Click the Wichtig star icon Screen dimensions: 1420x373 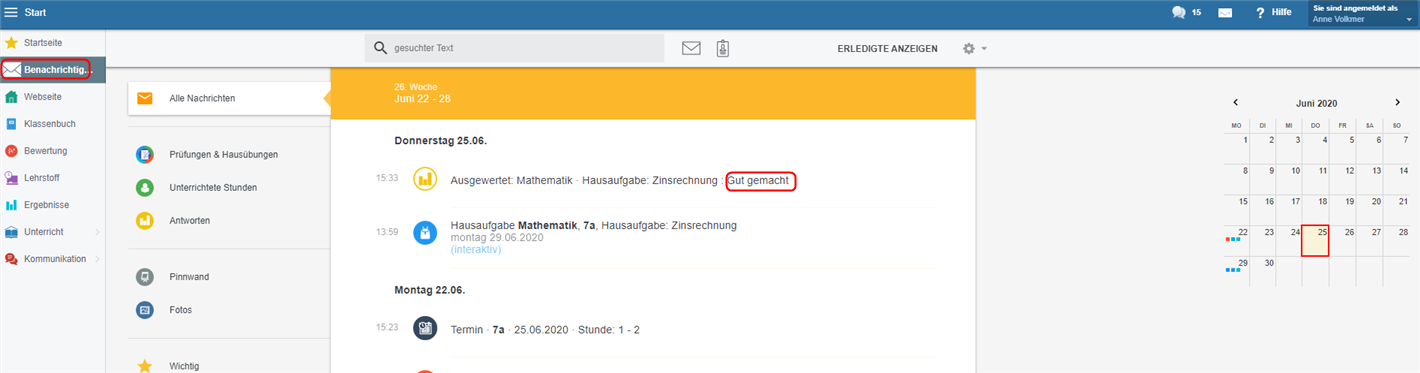coord(145,366)
